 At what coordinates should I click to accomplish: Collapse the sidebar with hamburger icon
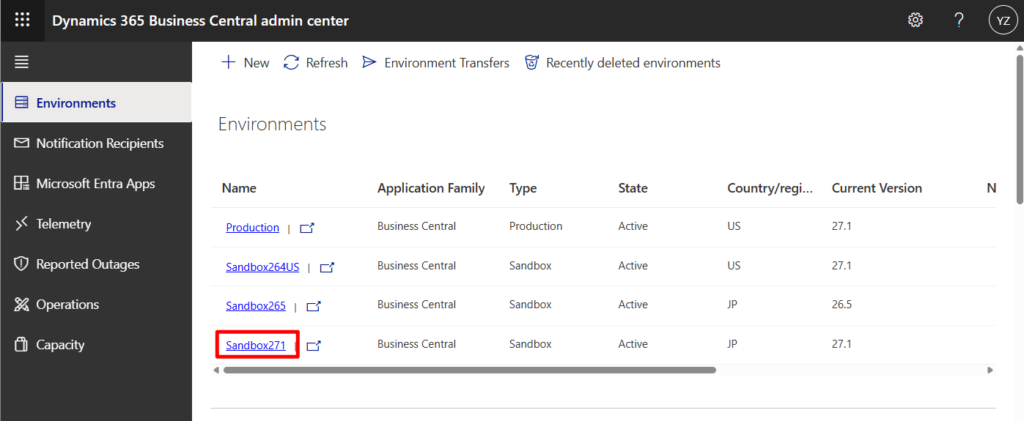pos(21,62)
